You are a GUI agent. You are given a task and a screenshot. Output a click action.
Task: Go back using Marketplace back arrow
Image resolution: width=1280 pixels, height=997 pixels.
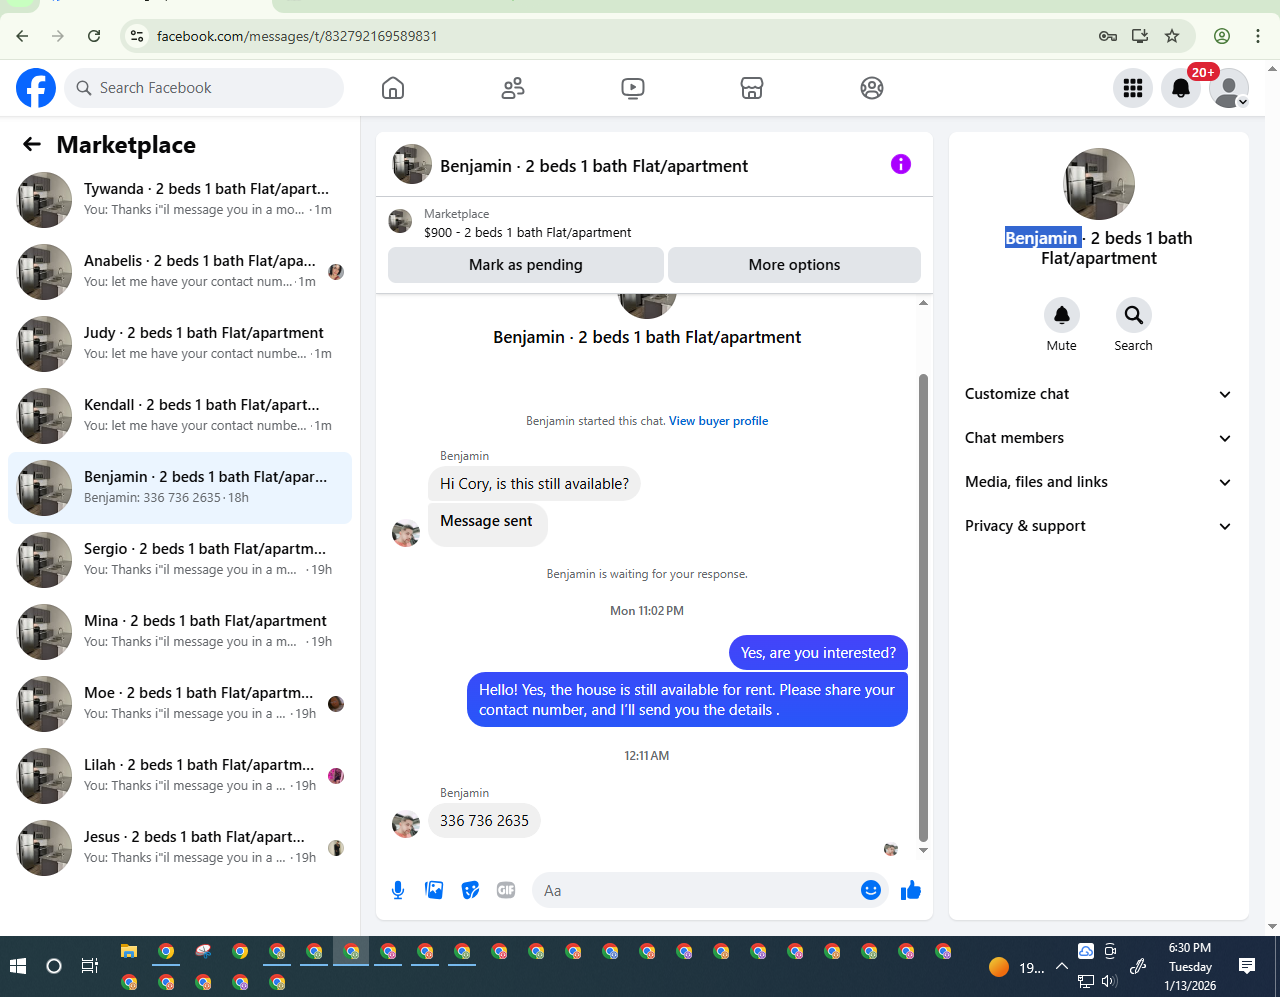[32, 145]
